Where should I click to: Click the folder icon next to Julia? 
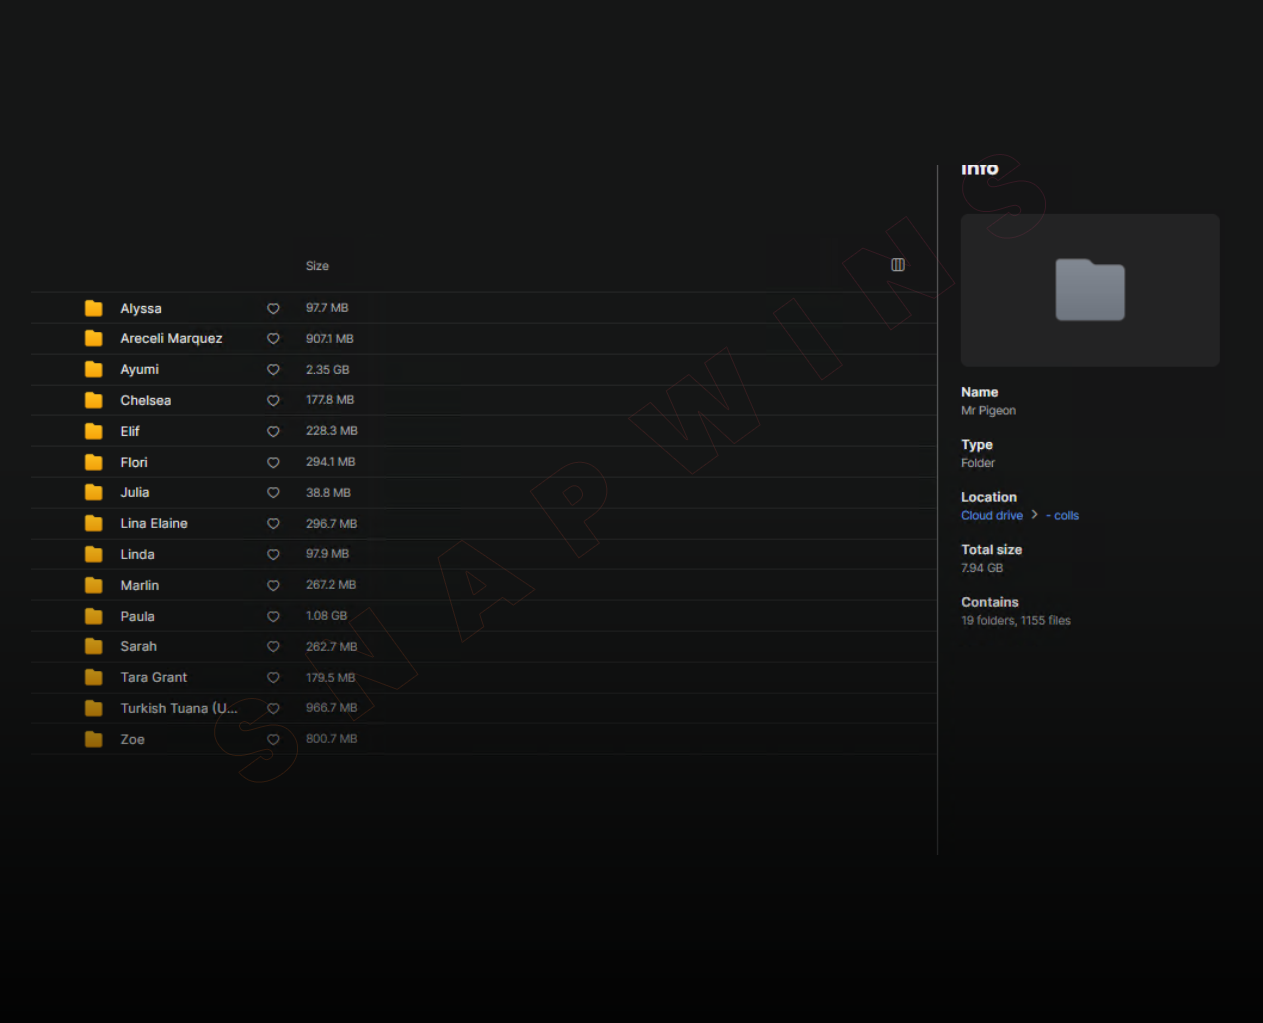point(94,492)
